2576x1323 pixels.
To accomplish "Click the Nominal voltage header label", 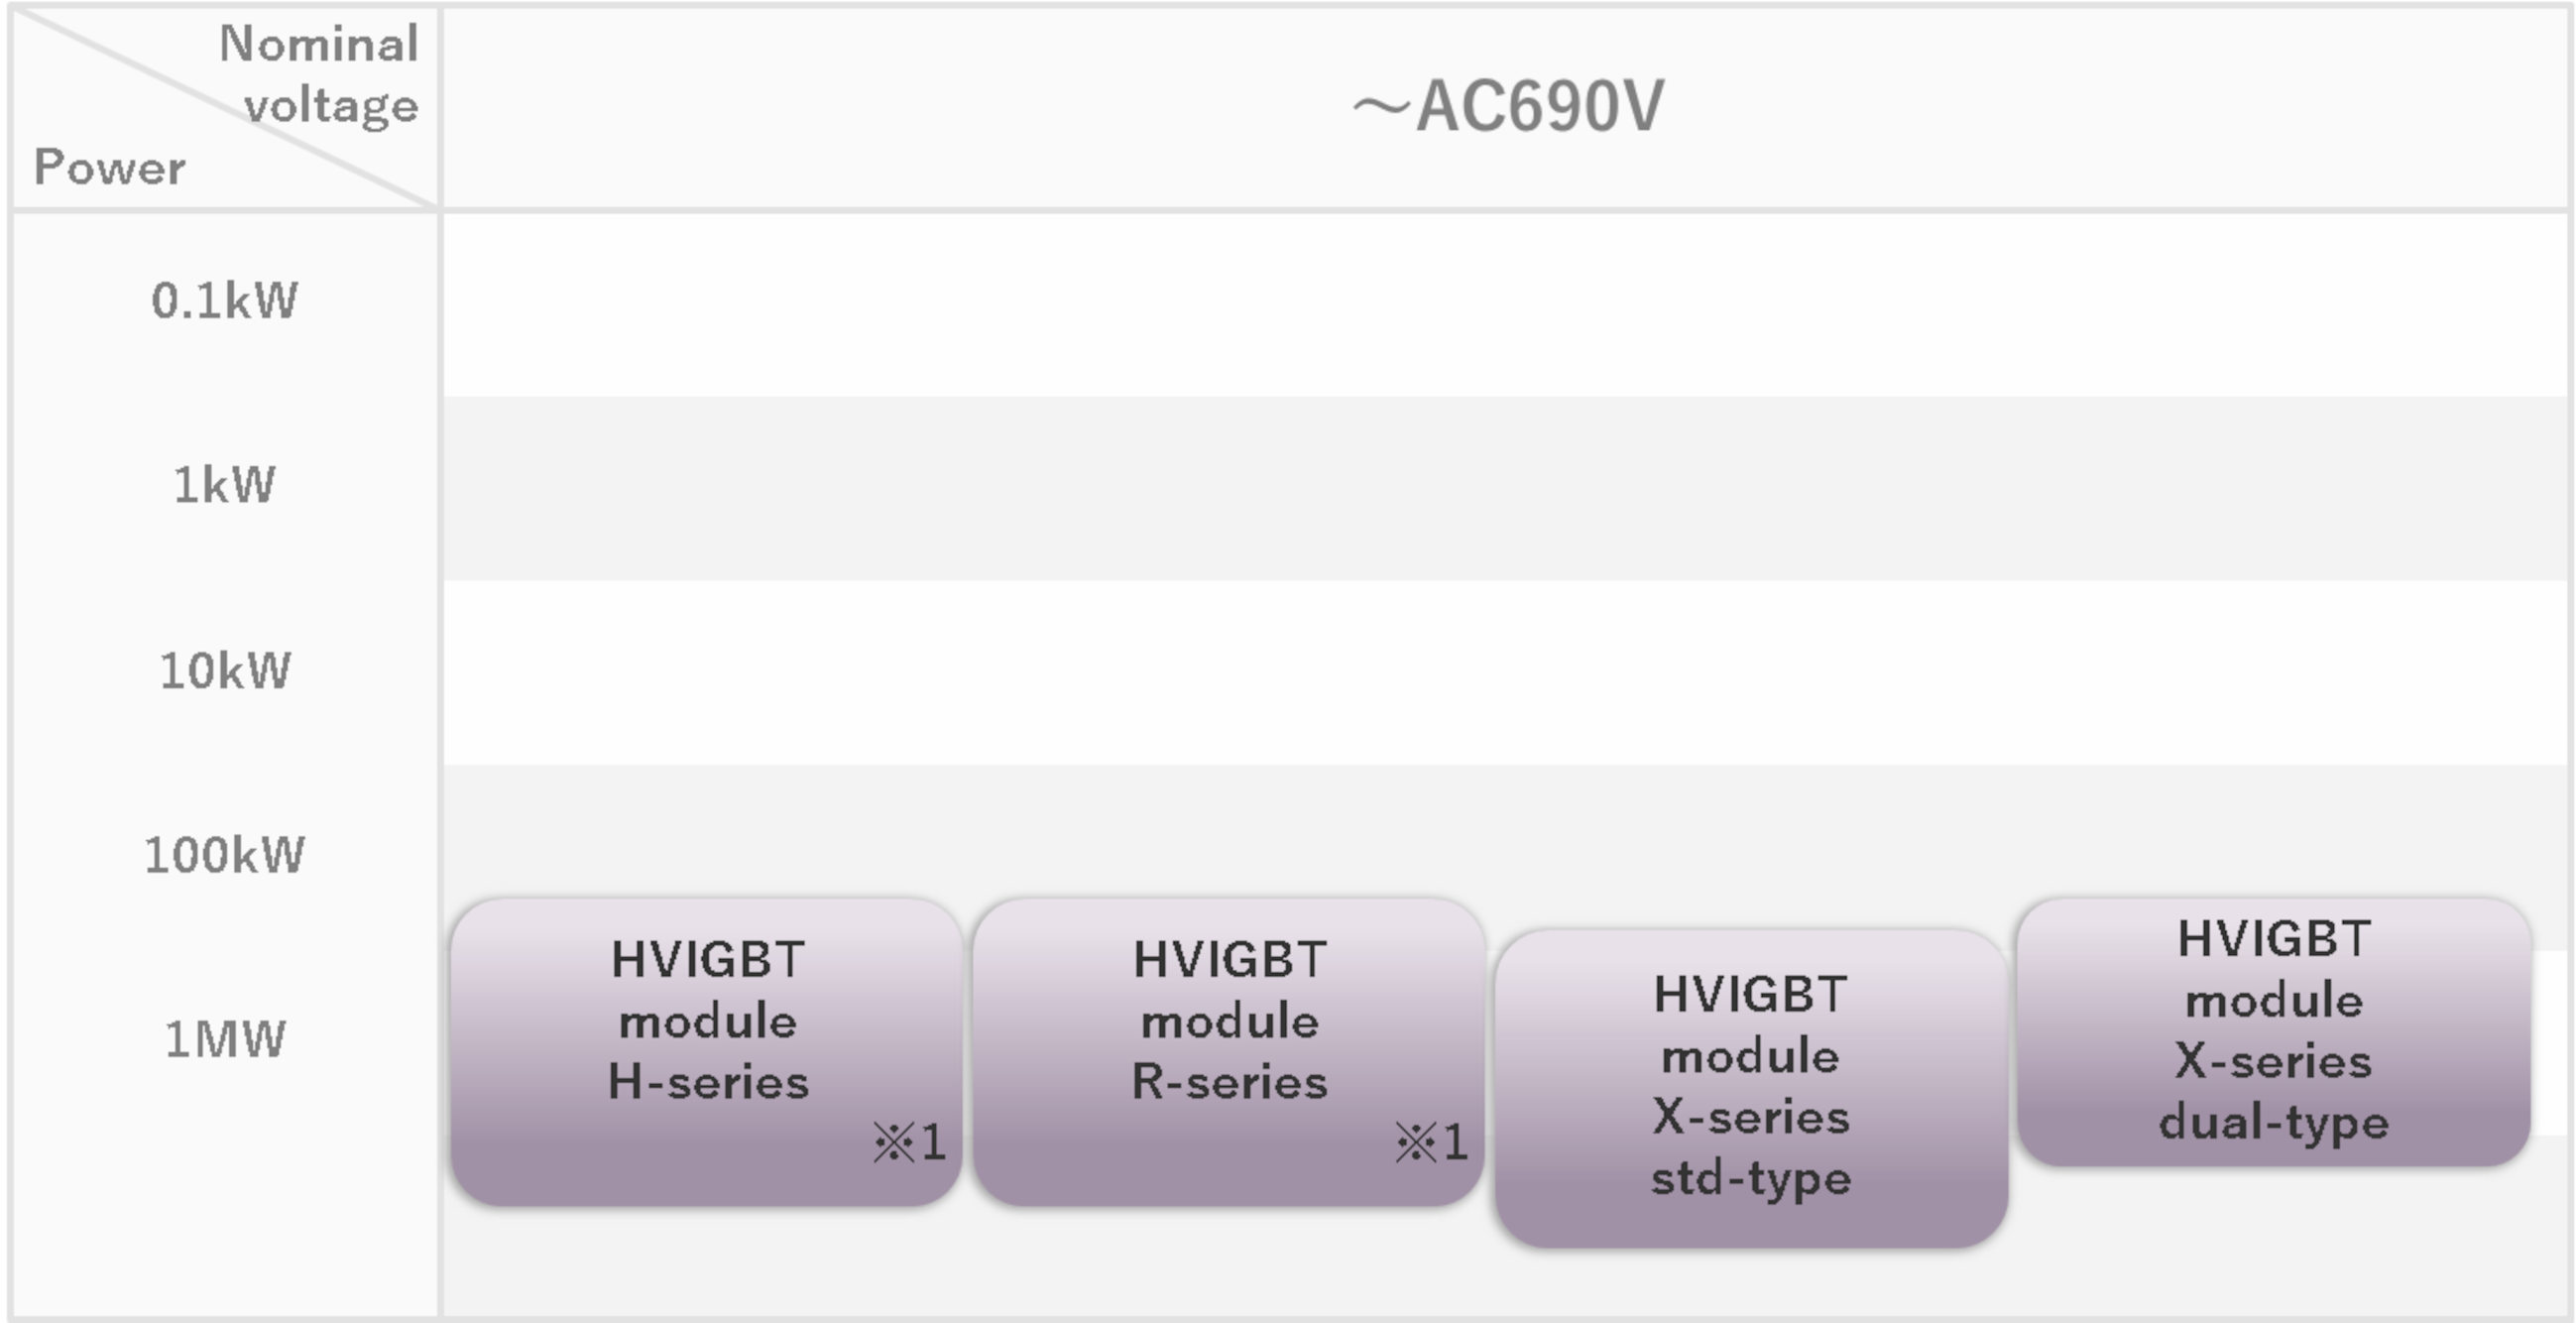I will click(319, 74).
